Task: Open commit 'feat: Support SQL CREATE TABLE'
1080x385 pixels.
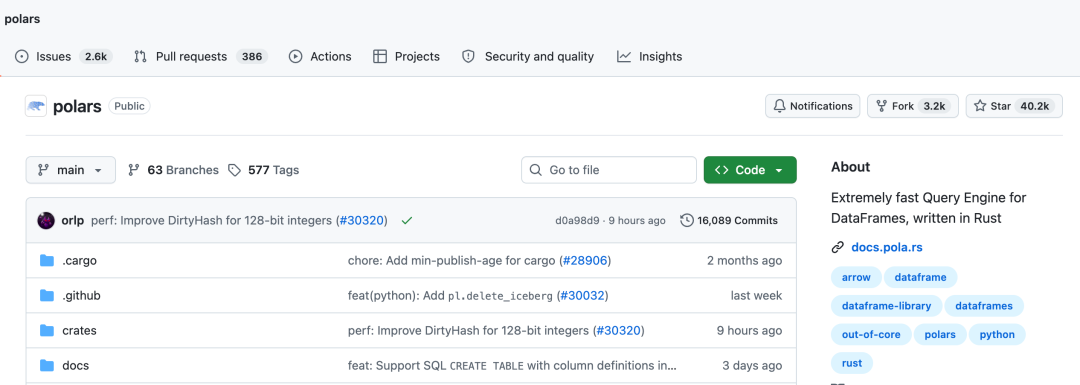Action: 512,366
